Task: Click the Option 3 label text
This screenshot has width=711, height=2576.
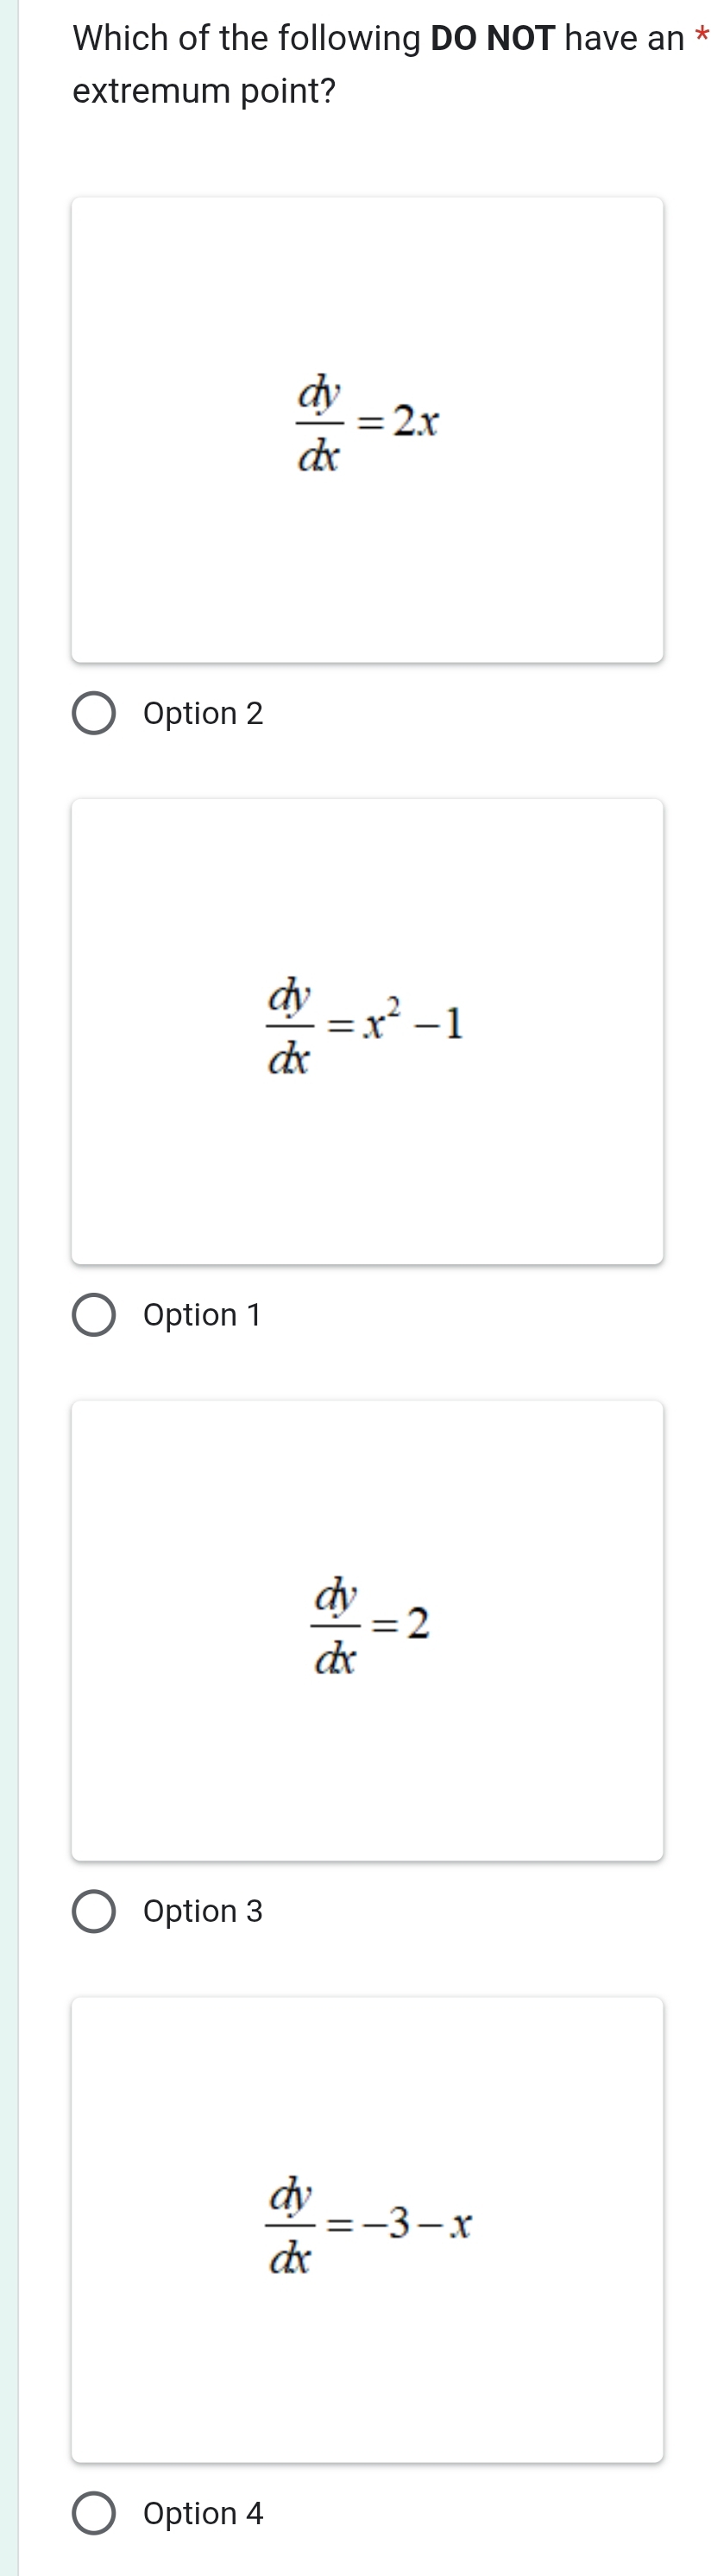Action: 202,1912
